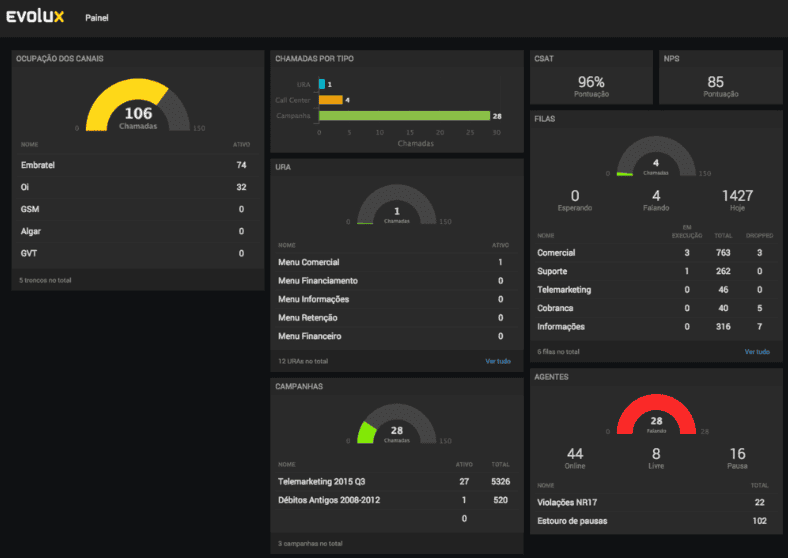Select the Embratel trunk row
Viewport: 788px width, 558px height.
click(x=137, y=165)
